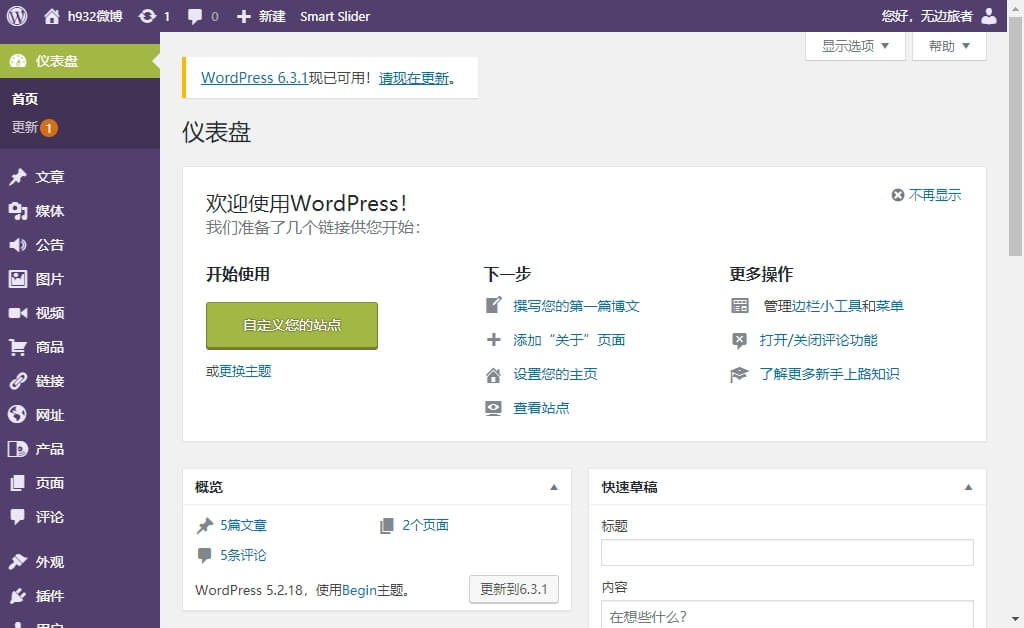Click the 更换主题 link
1024x628 pixels.
pos(245,371)
